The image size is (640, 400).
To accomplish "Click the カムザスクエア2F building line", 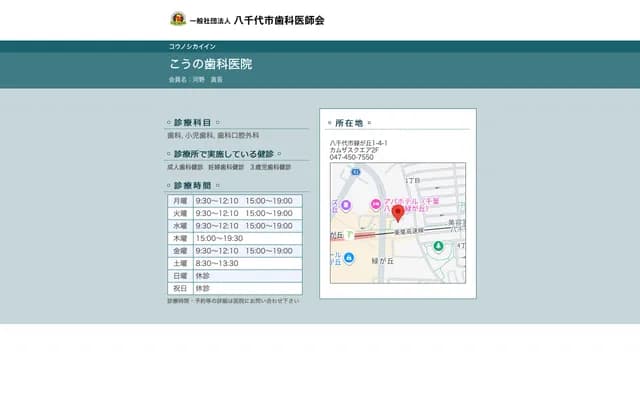I will (x=354, y=150).
